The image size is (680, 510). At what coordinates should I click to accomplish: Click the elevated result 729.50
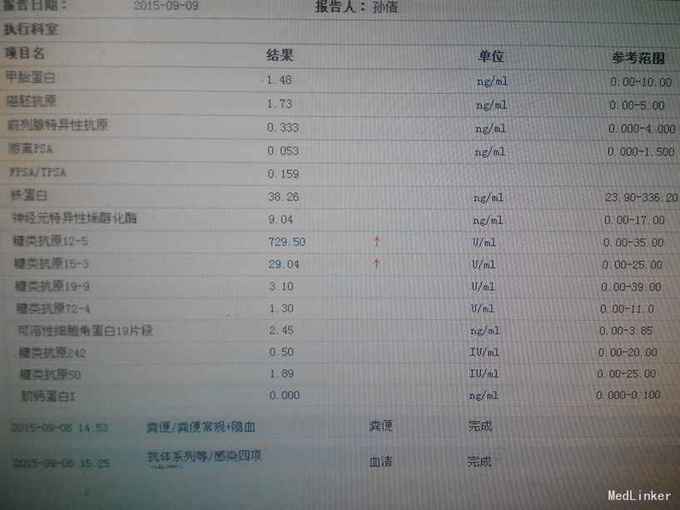[x=287, y=242]
